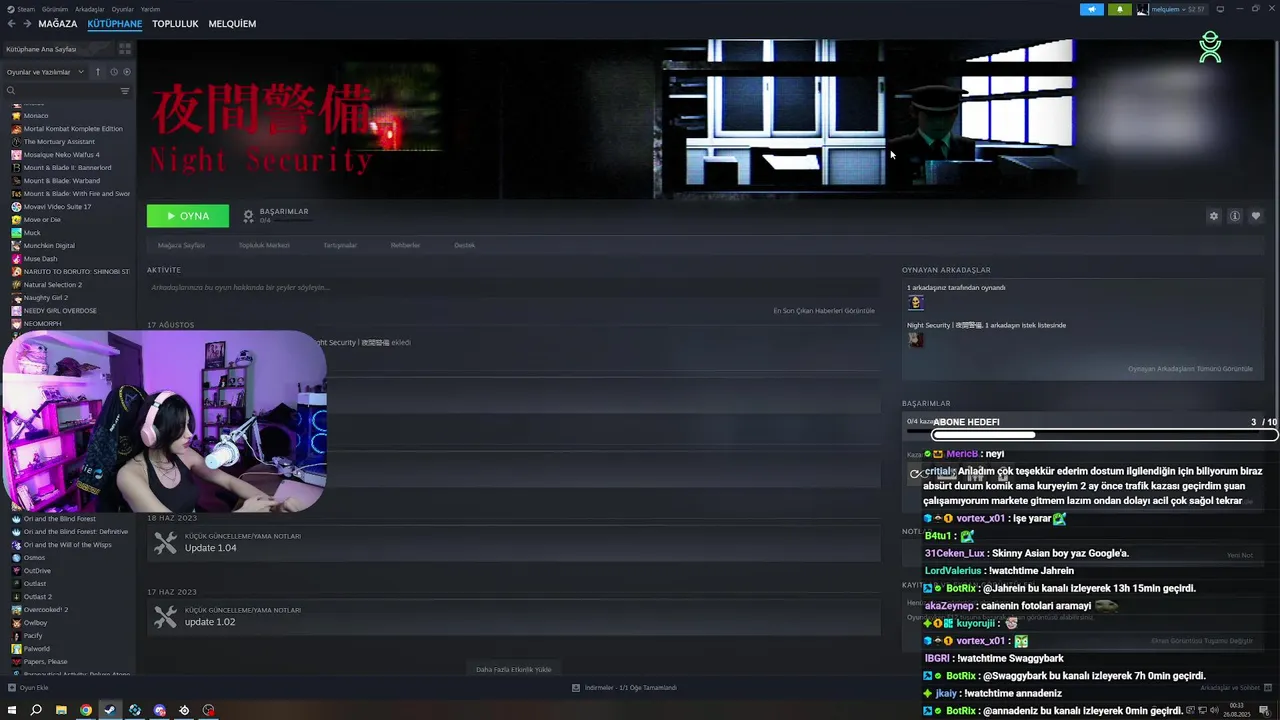The height and width of the screenshot is (720, 1280).
Task: Click the sort up-arrow icon in library sidebar
Action: pyautogui.click(x=98, y=72)
